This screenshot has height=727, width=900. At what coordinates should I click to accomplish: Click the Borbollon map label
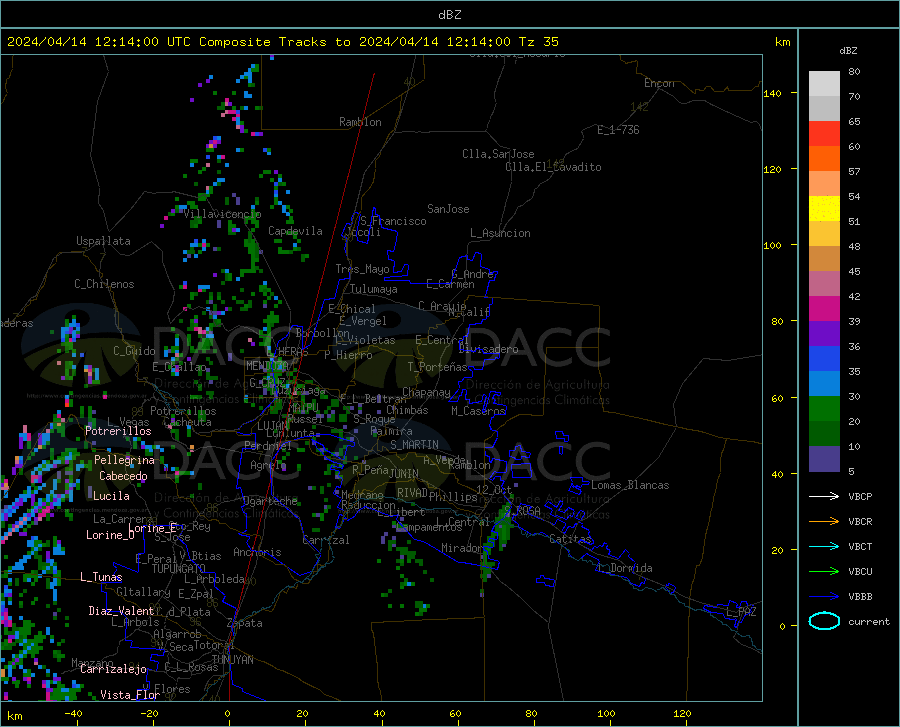[x=323, y=333]
